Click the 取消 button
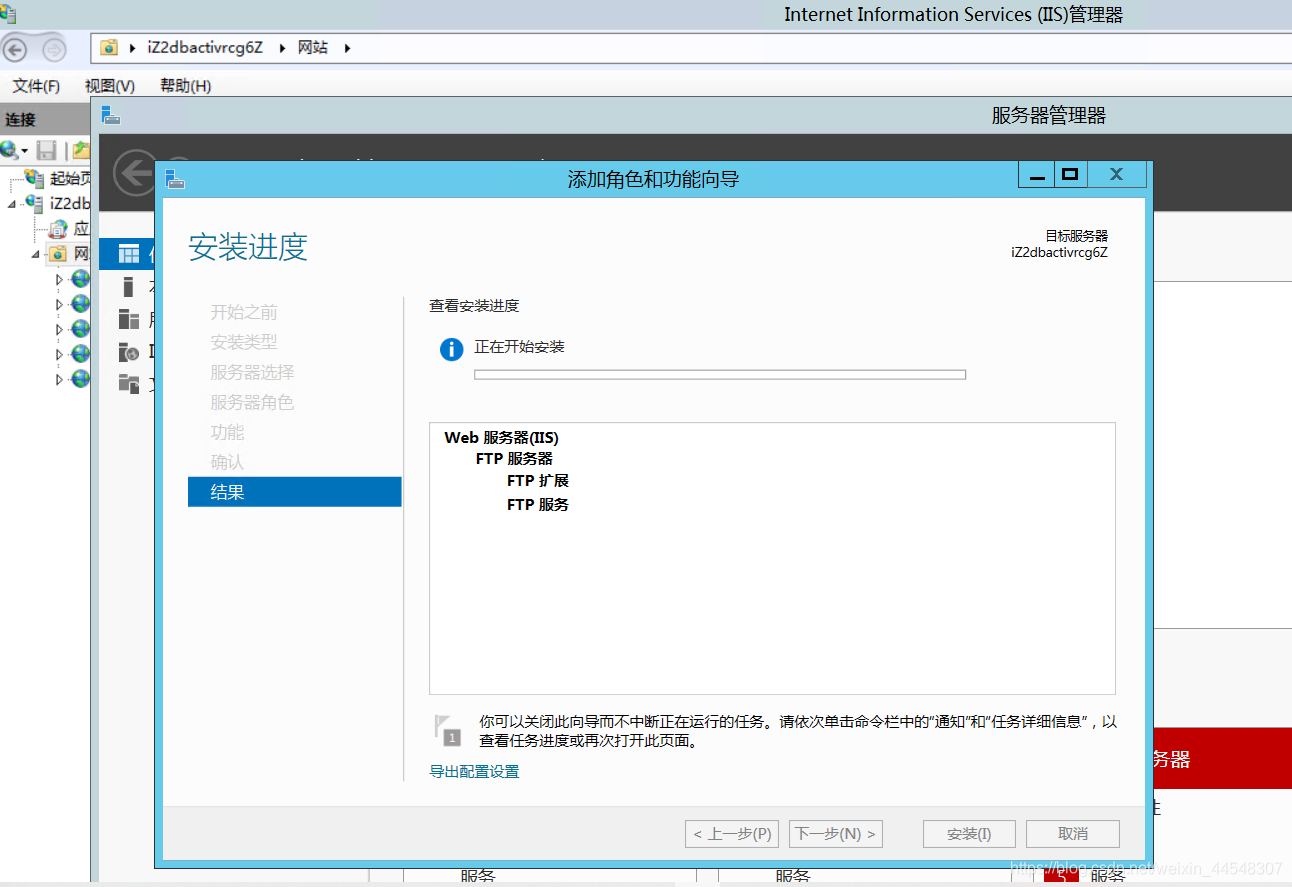This screenshot has height=887, width=1292. coord(1073,834)
